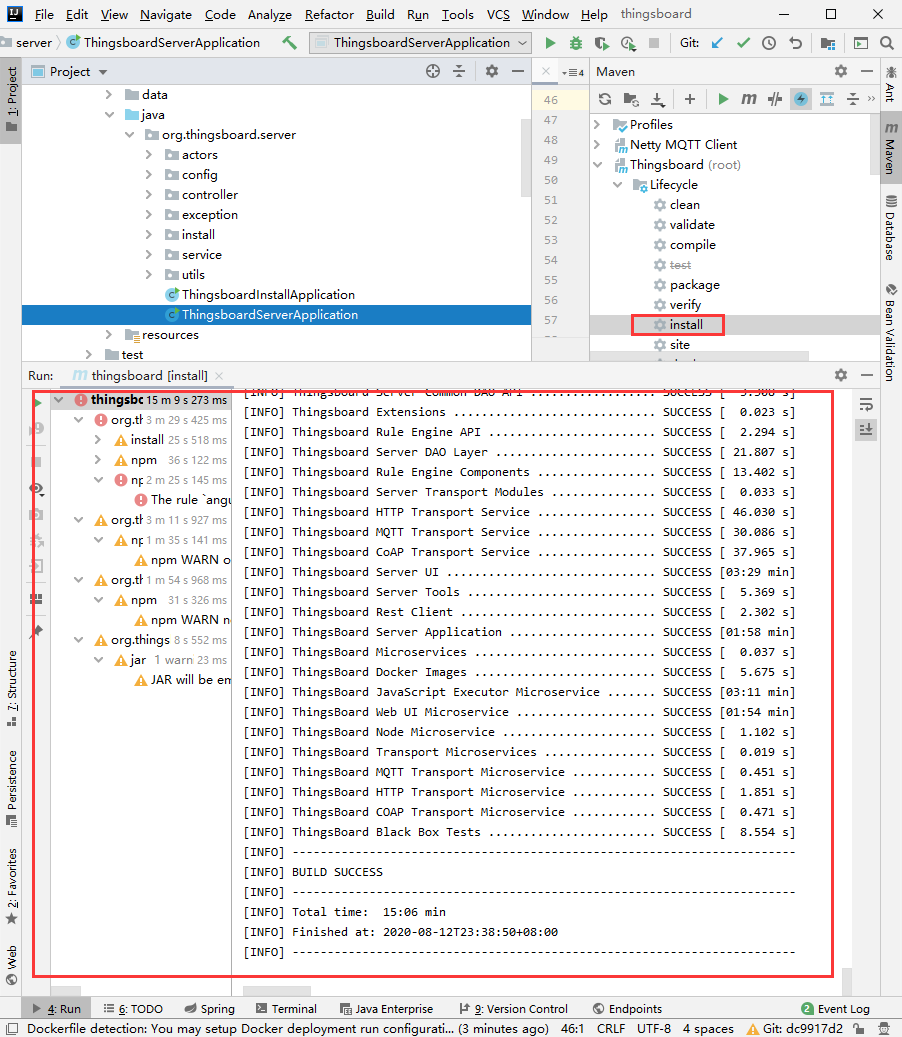Click Reload All Maven Projects icon
Viewport: 902px width, 1037px height.
click(604, 99)
